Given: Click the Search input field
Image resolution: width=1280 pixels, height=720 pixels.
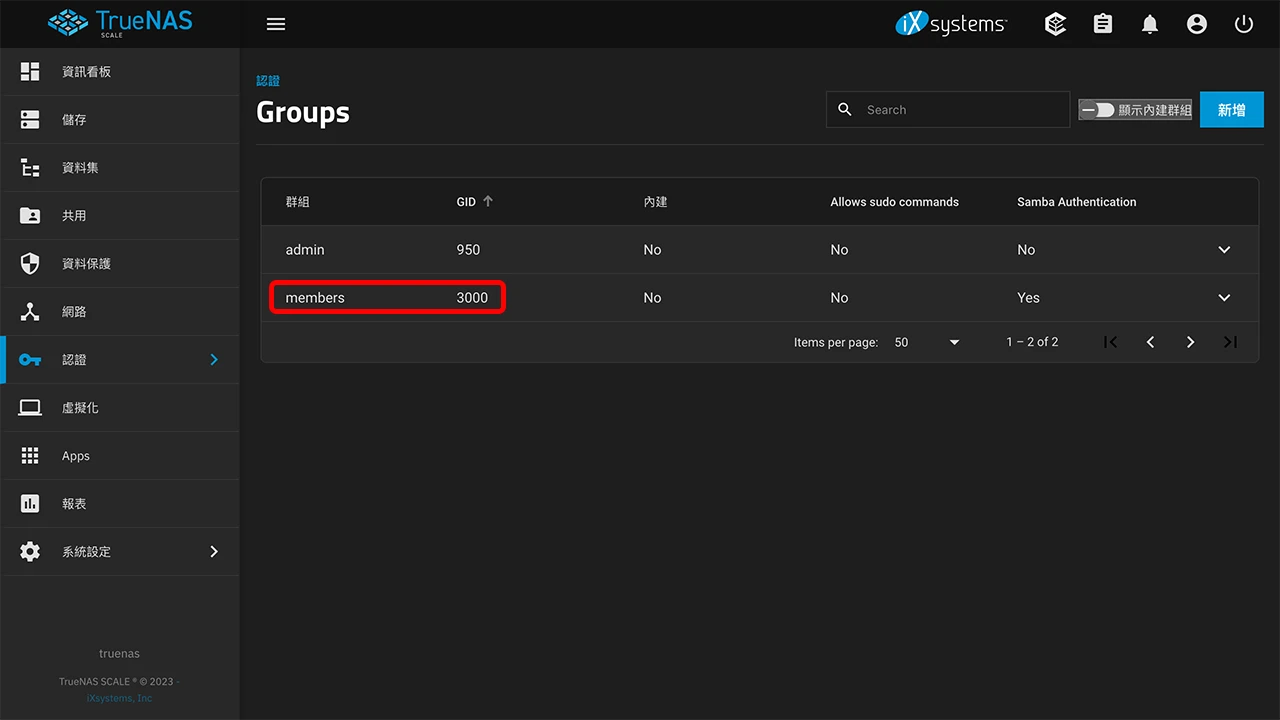Looking at the screenshot, I should (960, 110).
